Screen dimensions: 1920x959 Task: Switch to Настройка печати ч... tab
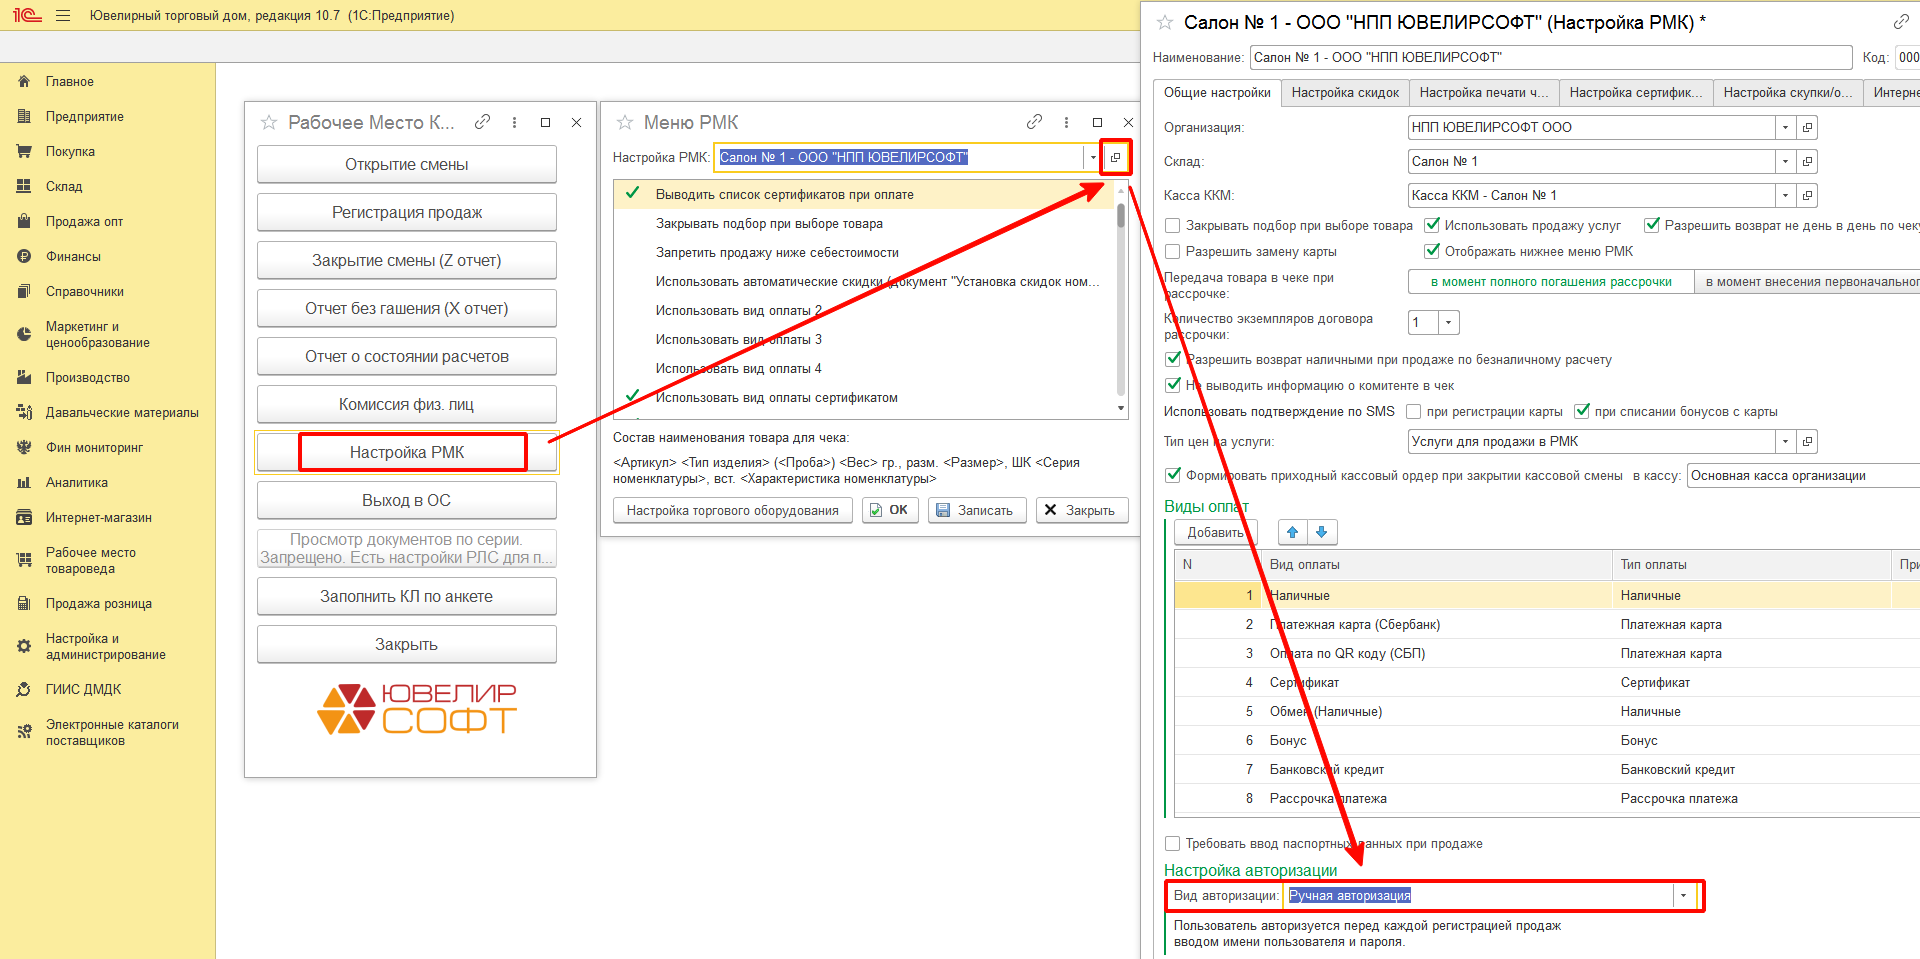[1483, 93]
